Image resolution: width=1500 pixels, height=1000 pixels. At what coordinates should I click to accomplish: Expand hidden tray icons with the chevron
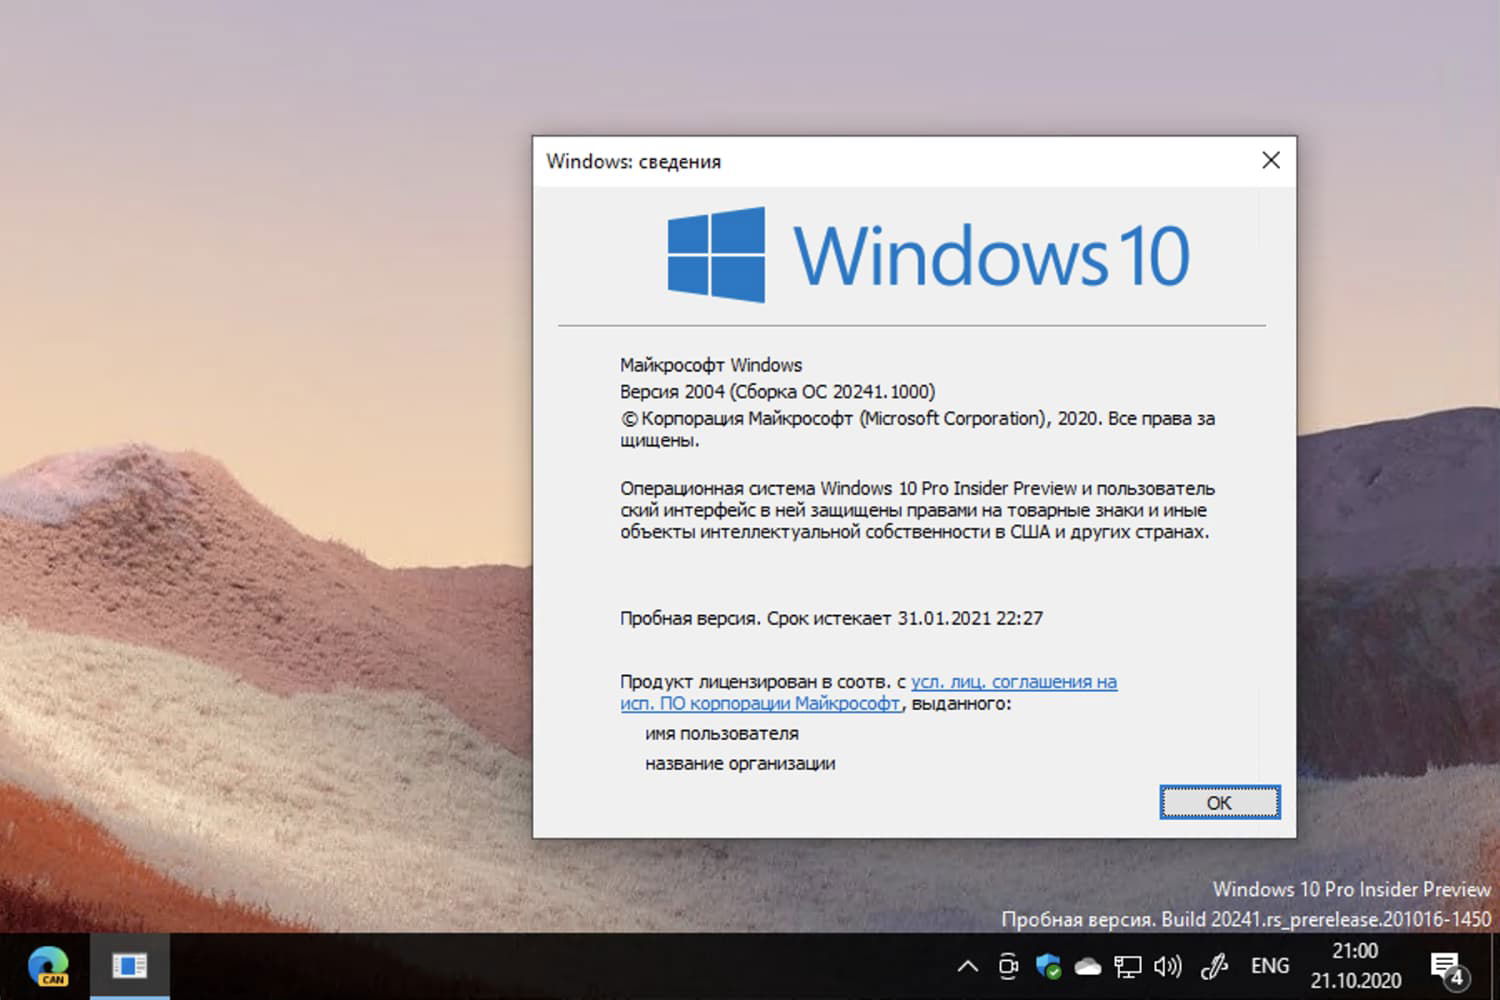coord(966,965)
